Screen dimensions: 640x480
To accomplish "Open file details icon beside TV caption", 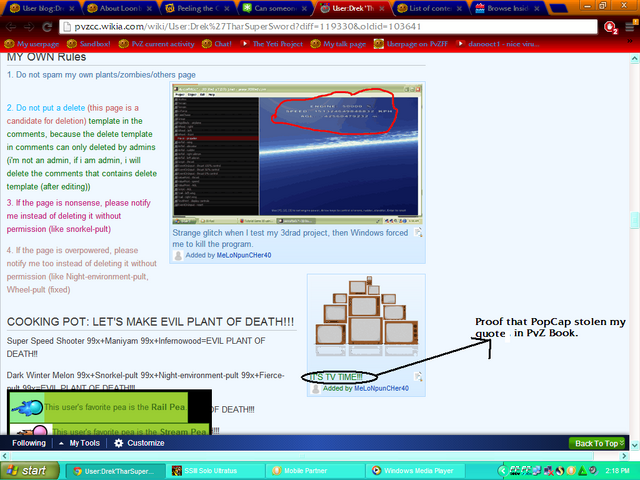I will (418, 376).
